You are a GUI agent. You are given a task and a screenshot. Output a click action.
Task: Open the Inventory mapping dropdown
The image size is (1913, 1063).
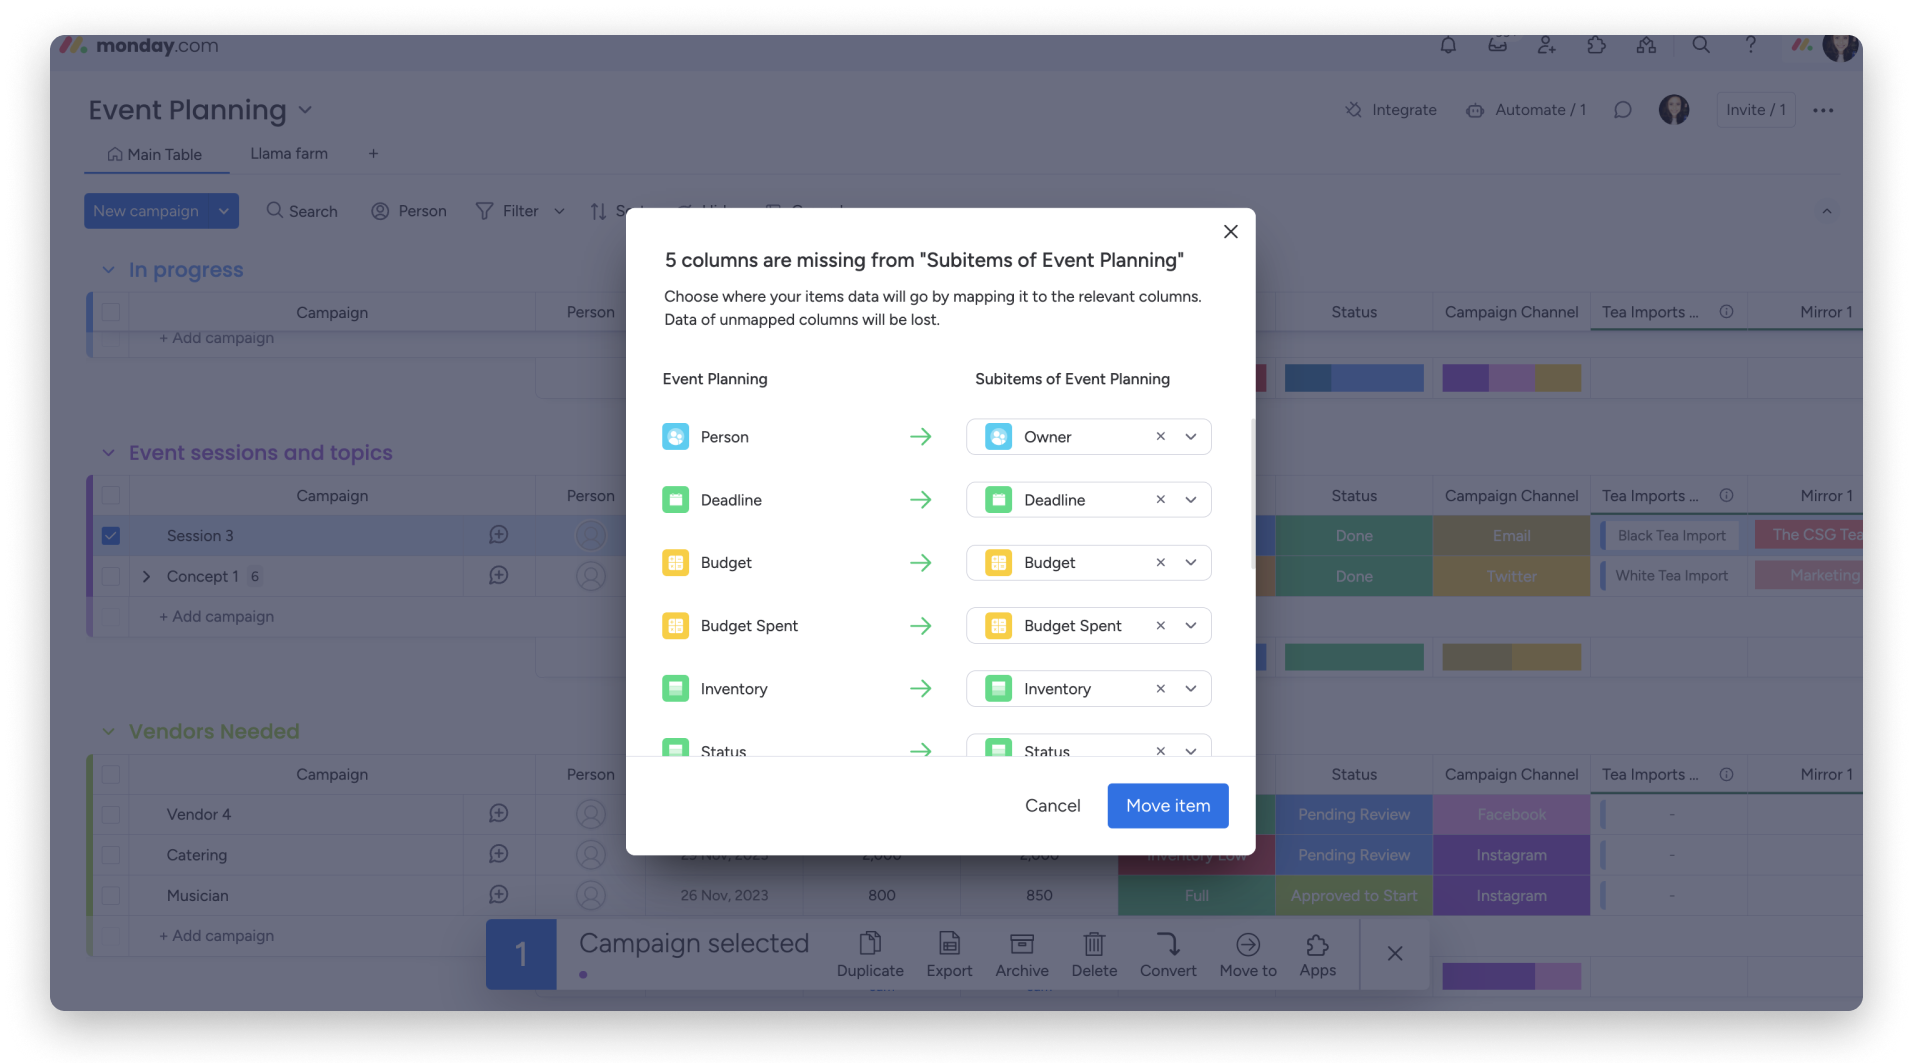click(1191, 689)
